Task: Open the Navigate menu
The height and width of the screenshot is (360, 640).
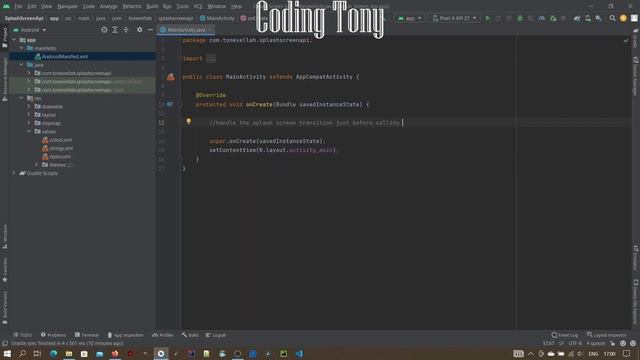Action: (67, 7)
